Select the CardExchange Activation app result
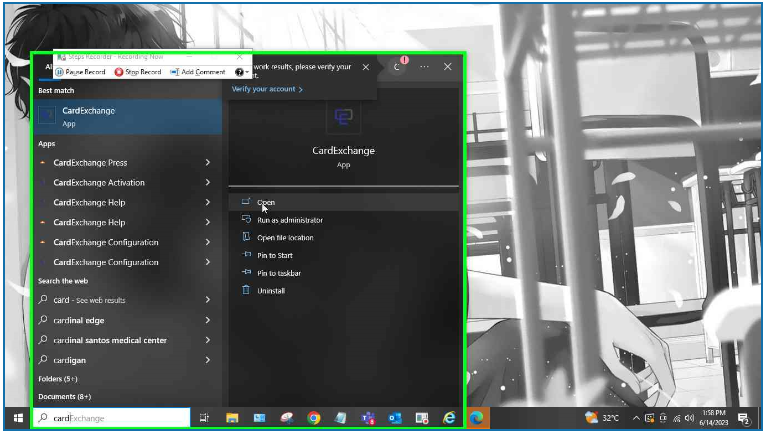Image resolution: width=766 pixels, height=436 pixels. pyautogui.click(x=99, y=183)
